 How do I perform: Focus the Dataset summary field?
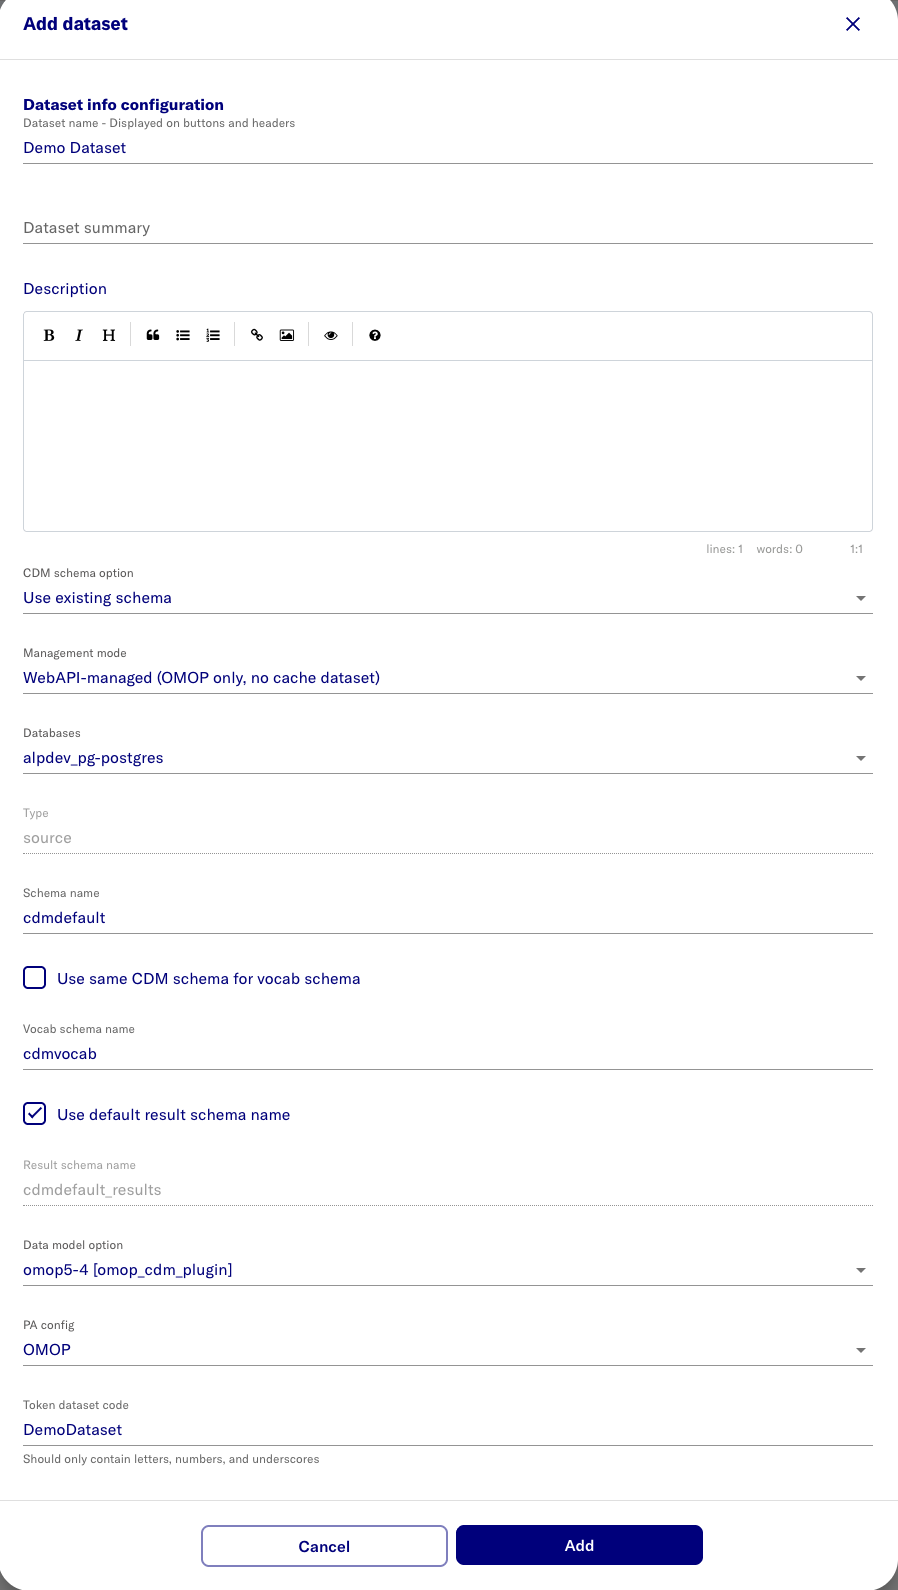(448, 228)
